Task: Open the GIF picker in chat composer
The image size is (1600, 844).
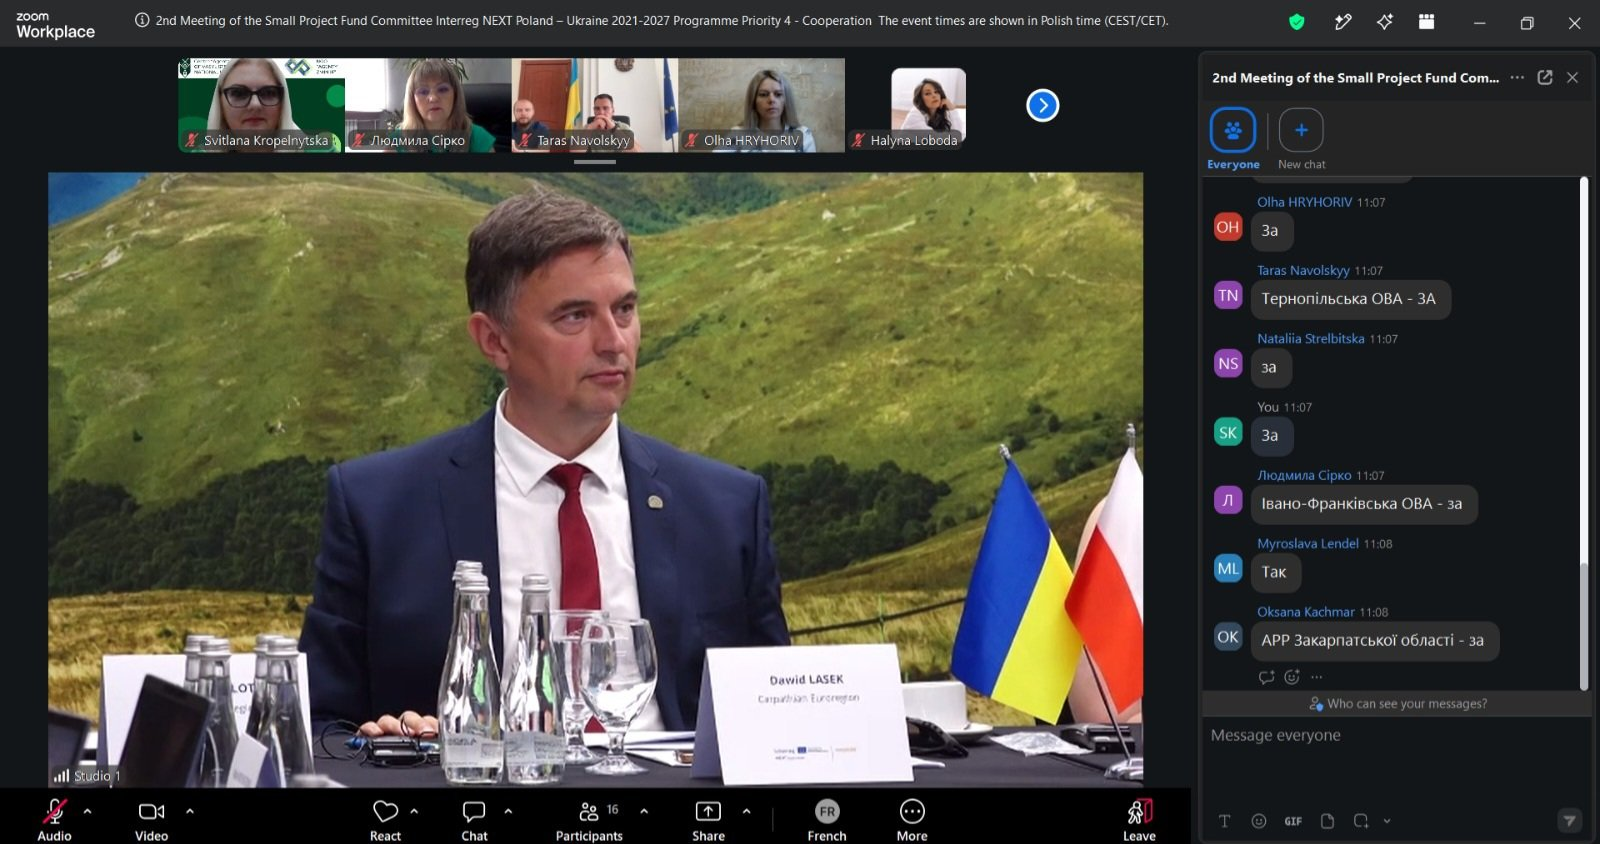Action: [x=1293, y=821]
